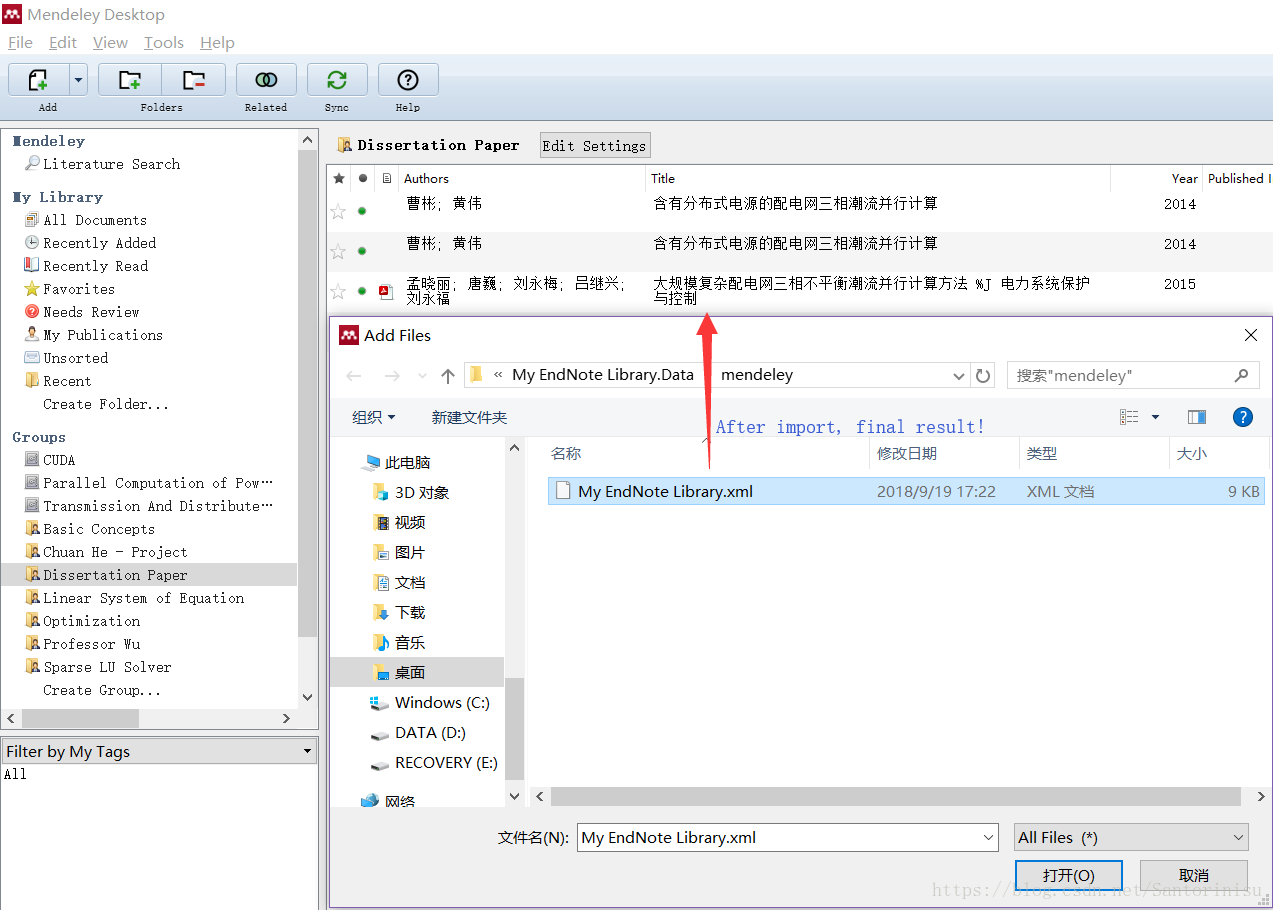This screenshot has width=1273, height=910.
Task: Click the create new folder icon
Action: (130, 80)
